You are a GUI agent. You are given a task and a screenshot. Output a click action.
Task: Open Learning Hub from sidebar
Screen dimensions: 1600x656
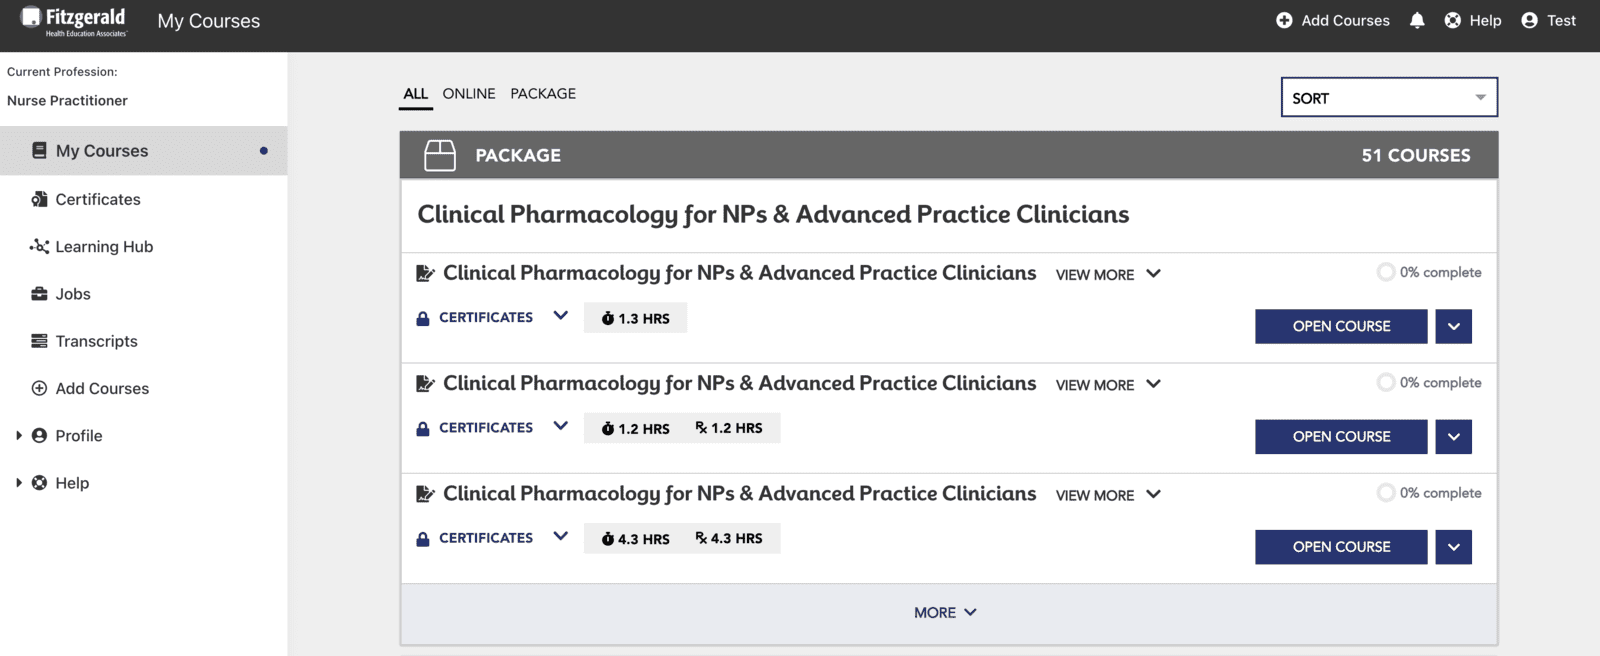pyautogui.click(x=103, y=247)
